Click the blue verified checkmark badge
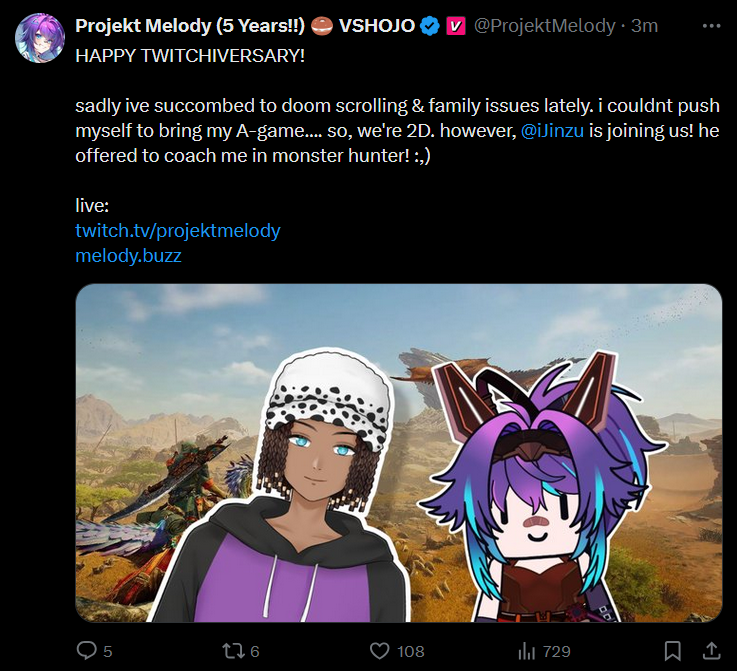This screenshot has height=671, width=737. [430, 26]
